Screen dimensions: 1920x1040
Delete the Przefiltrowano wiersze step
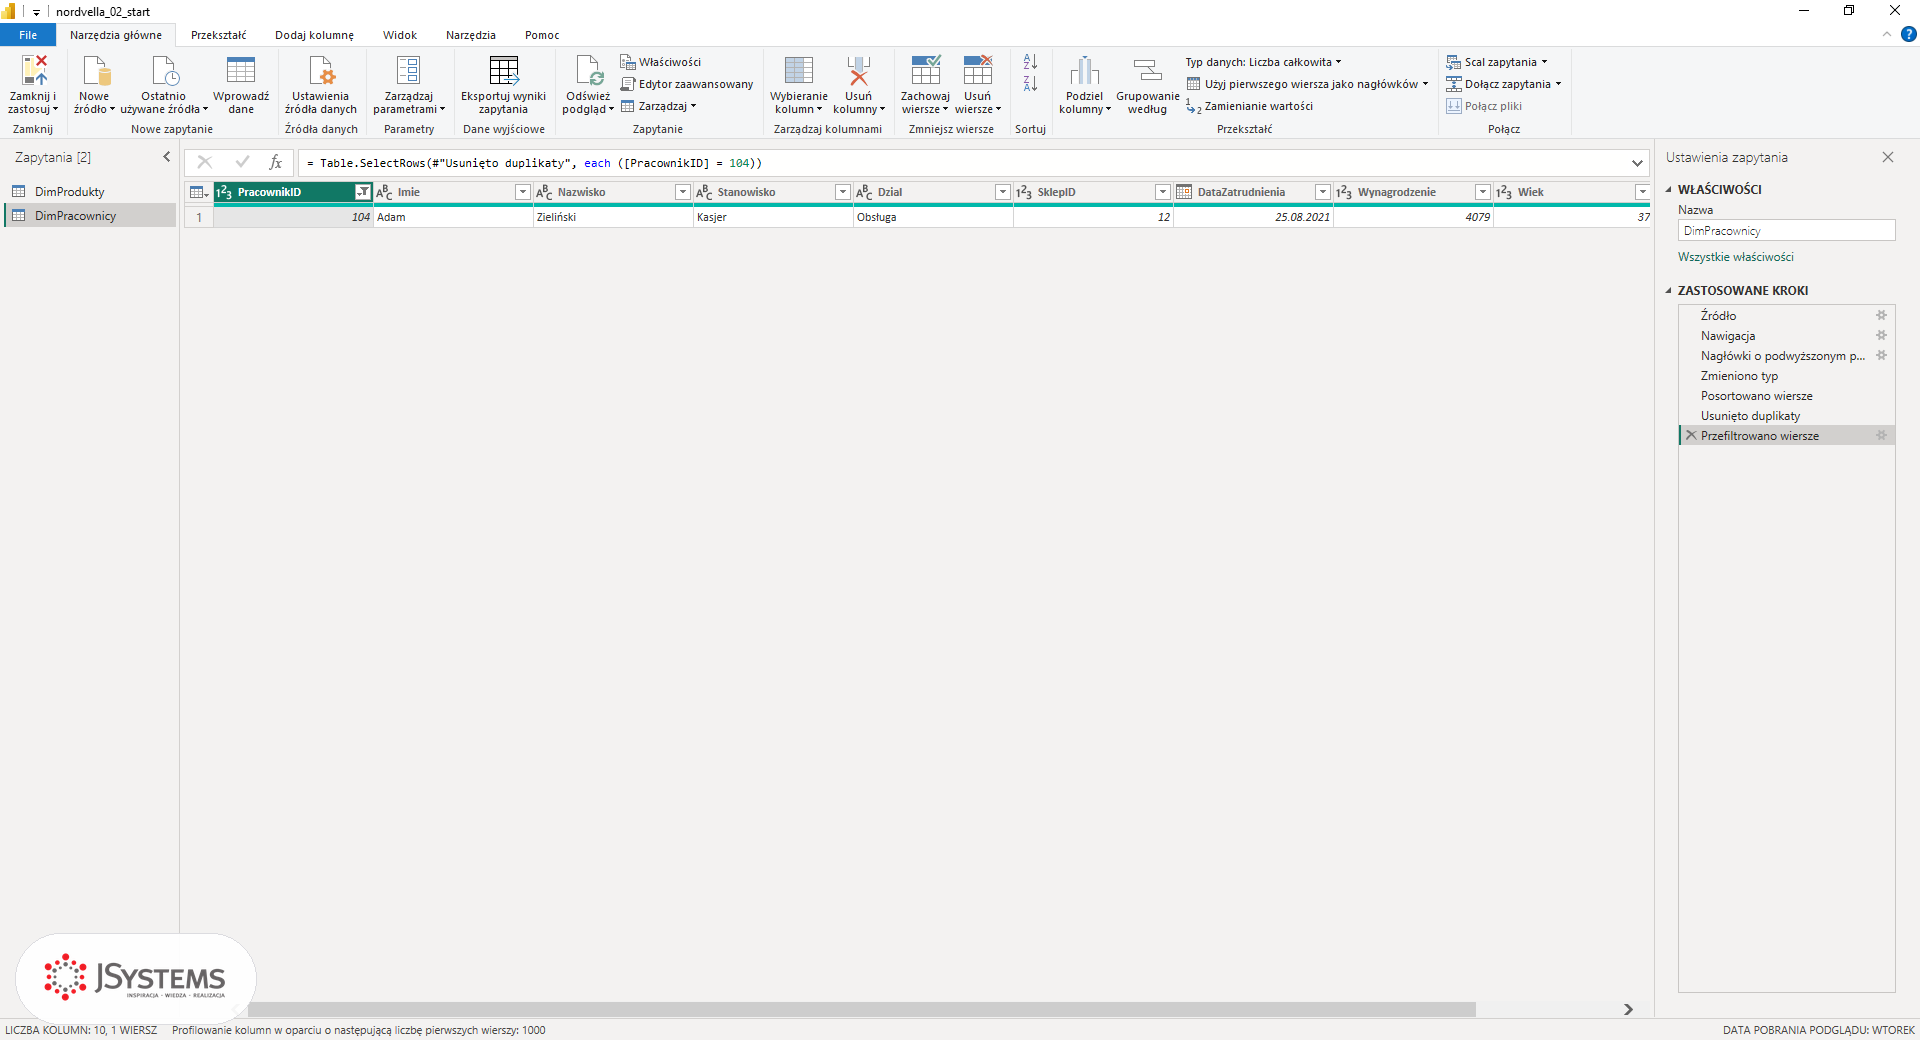coord(1691,435)
